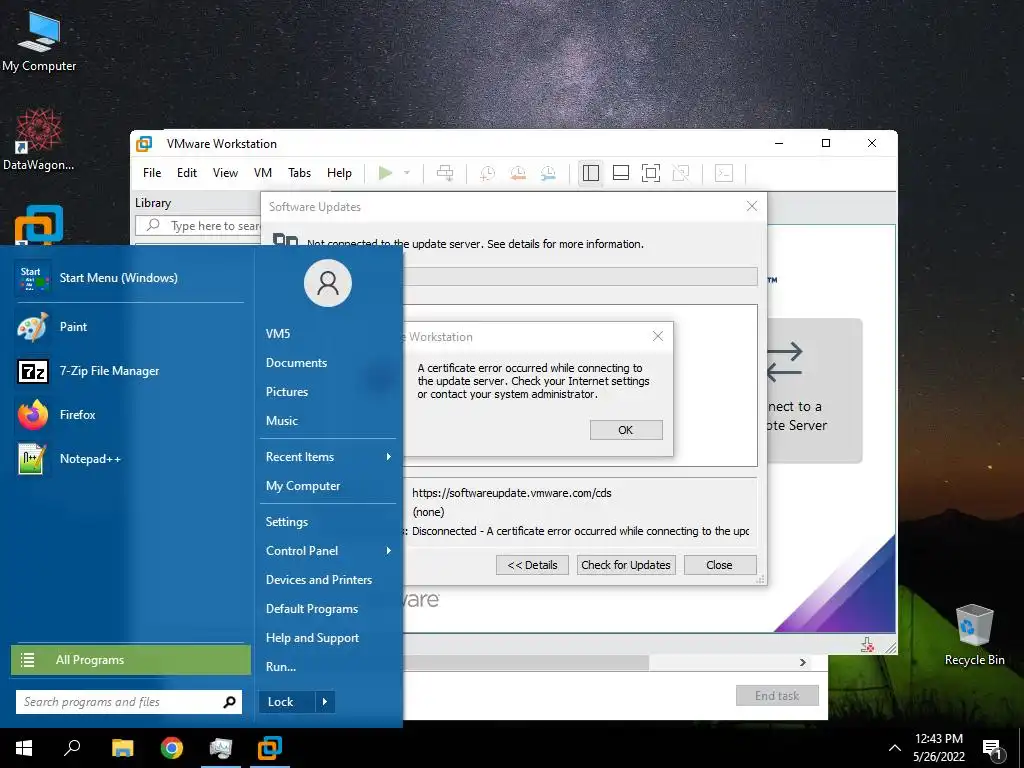This screenshot has width=1024, height=768.
Task: Switch to VMware Workstation taskbar icon
Action: [x=270, y=748]
